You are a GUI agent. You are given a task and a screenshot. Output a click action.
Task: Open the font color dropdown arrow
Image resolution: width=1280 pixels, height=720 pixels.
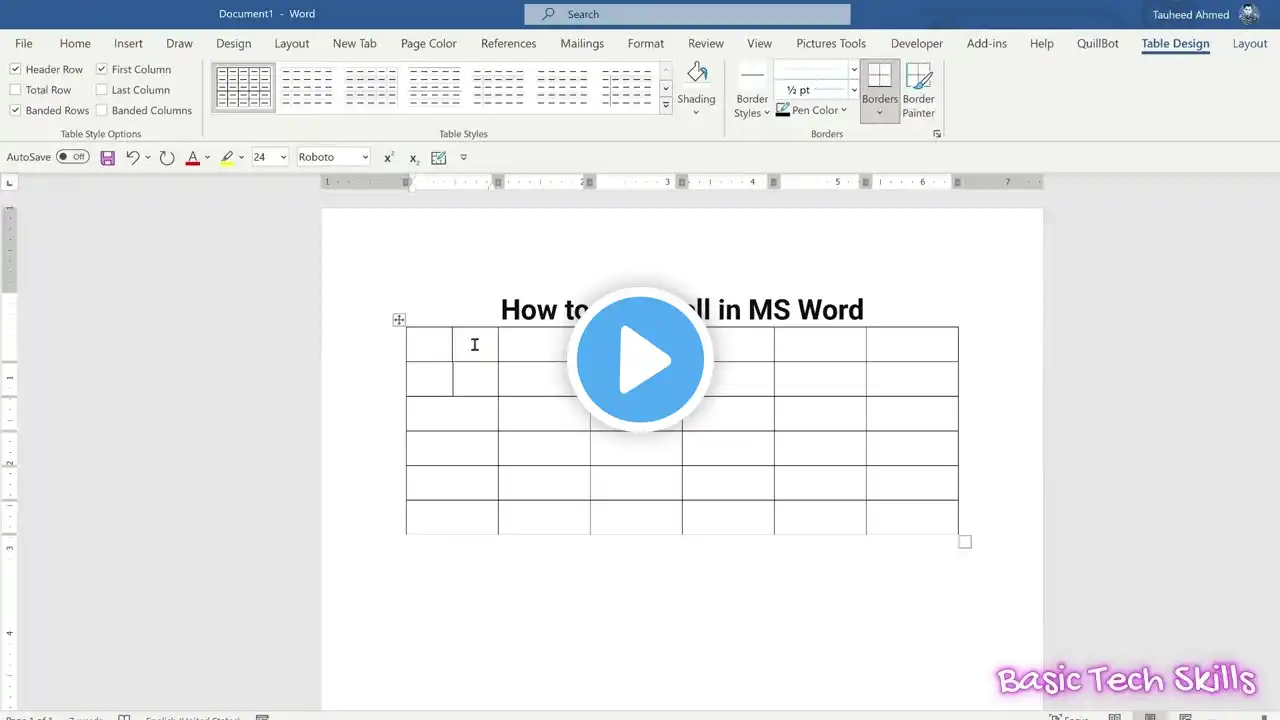click(207, 158)
